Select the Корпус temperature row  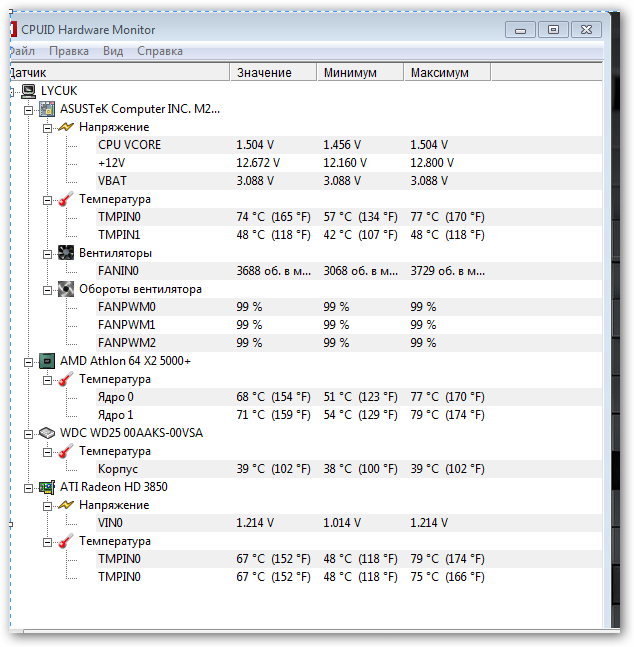(x=349, y=469)
